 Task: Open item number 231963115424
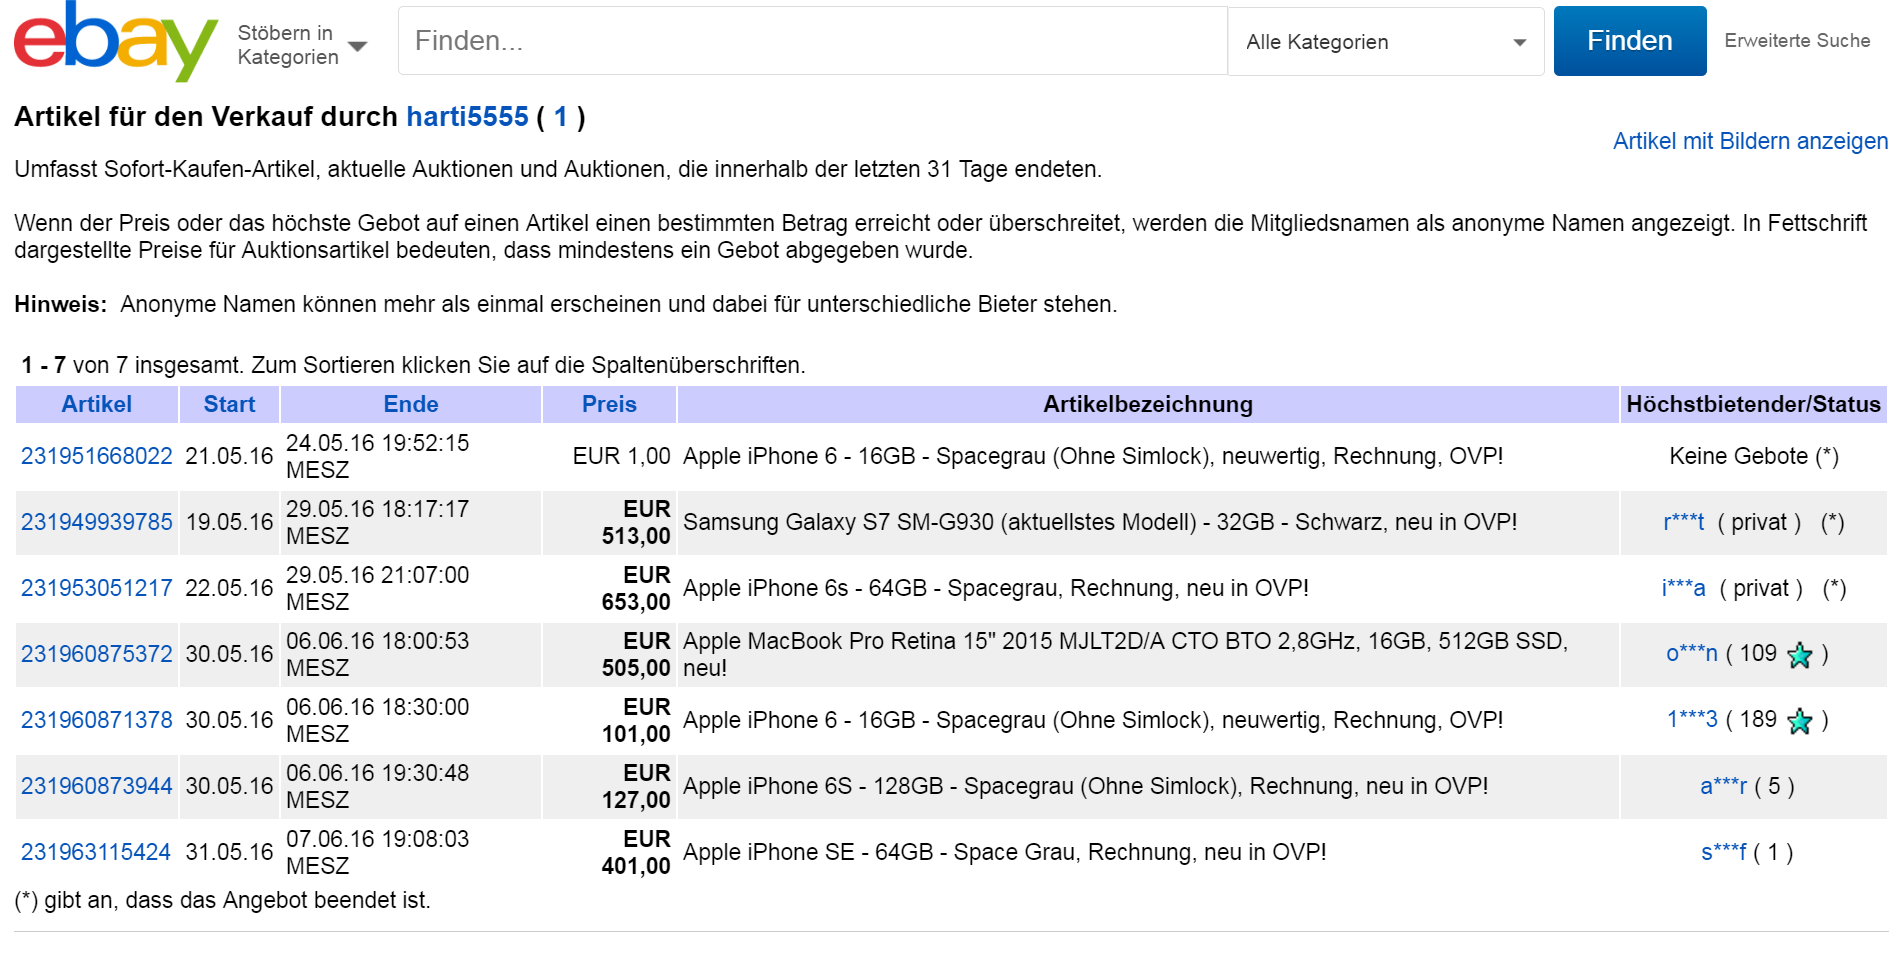pos(96,852)
